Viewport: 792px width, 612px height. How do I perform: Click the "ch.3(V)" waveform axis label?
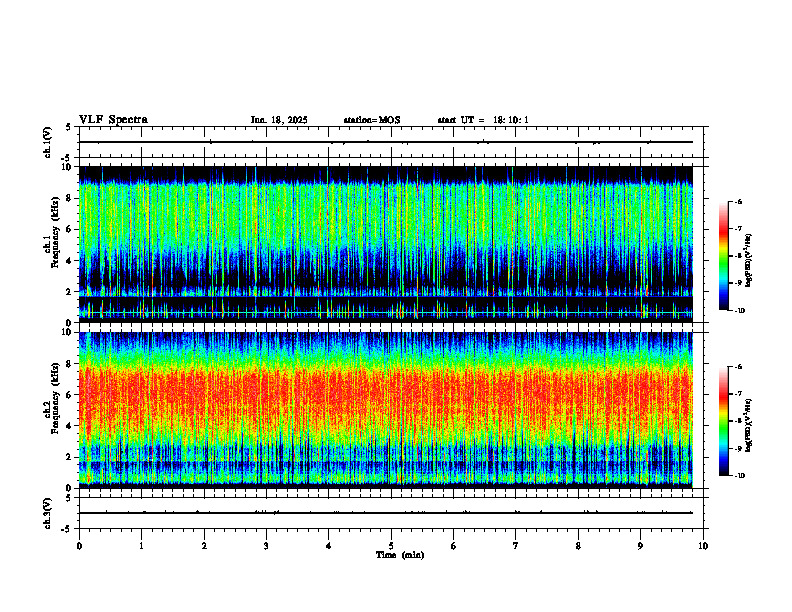[x=48, y=513]
